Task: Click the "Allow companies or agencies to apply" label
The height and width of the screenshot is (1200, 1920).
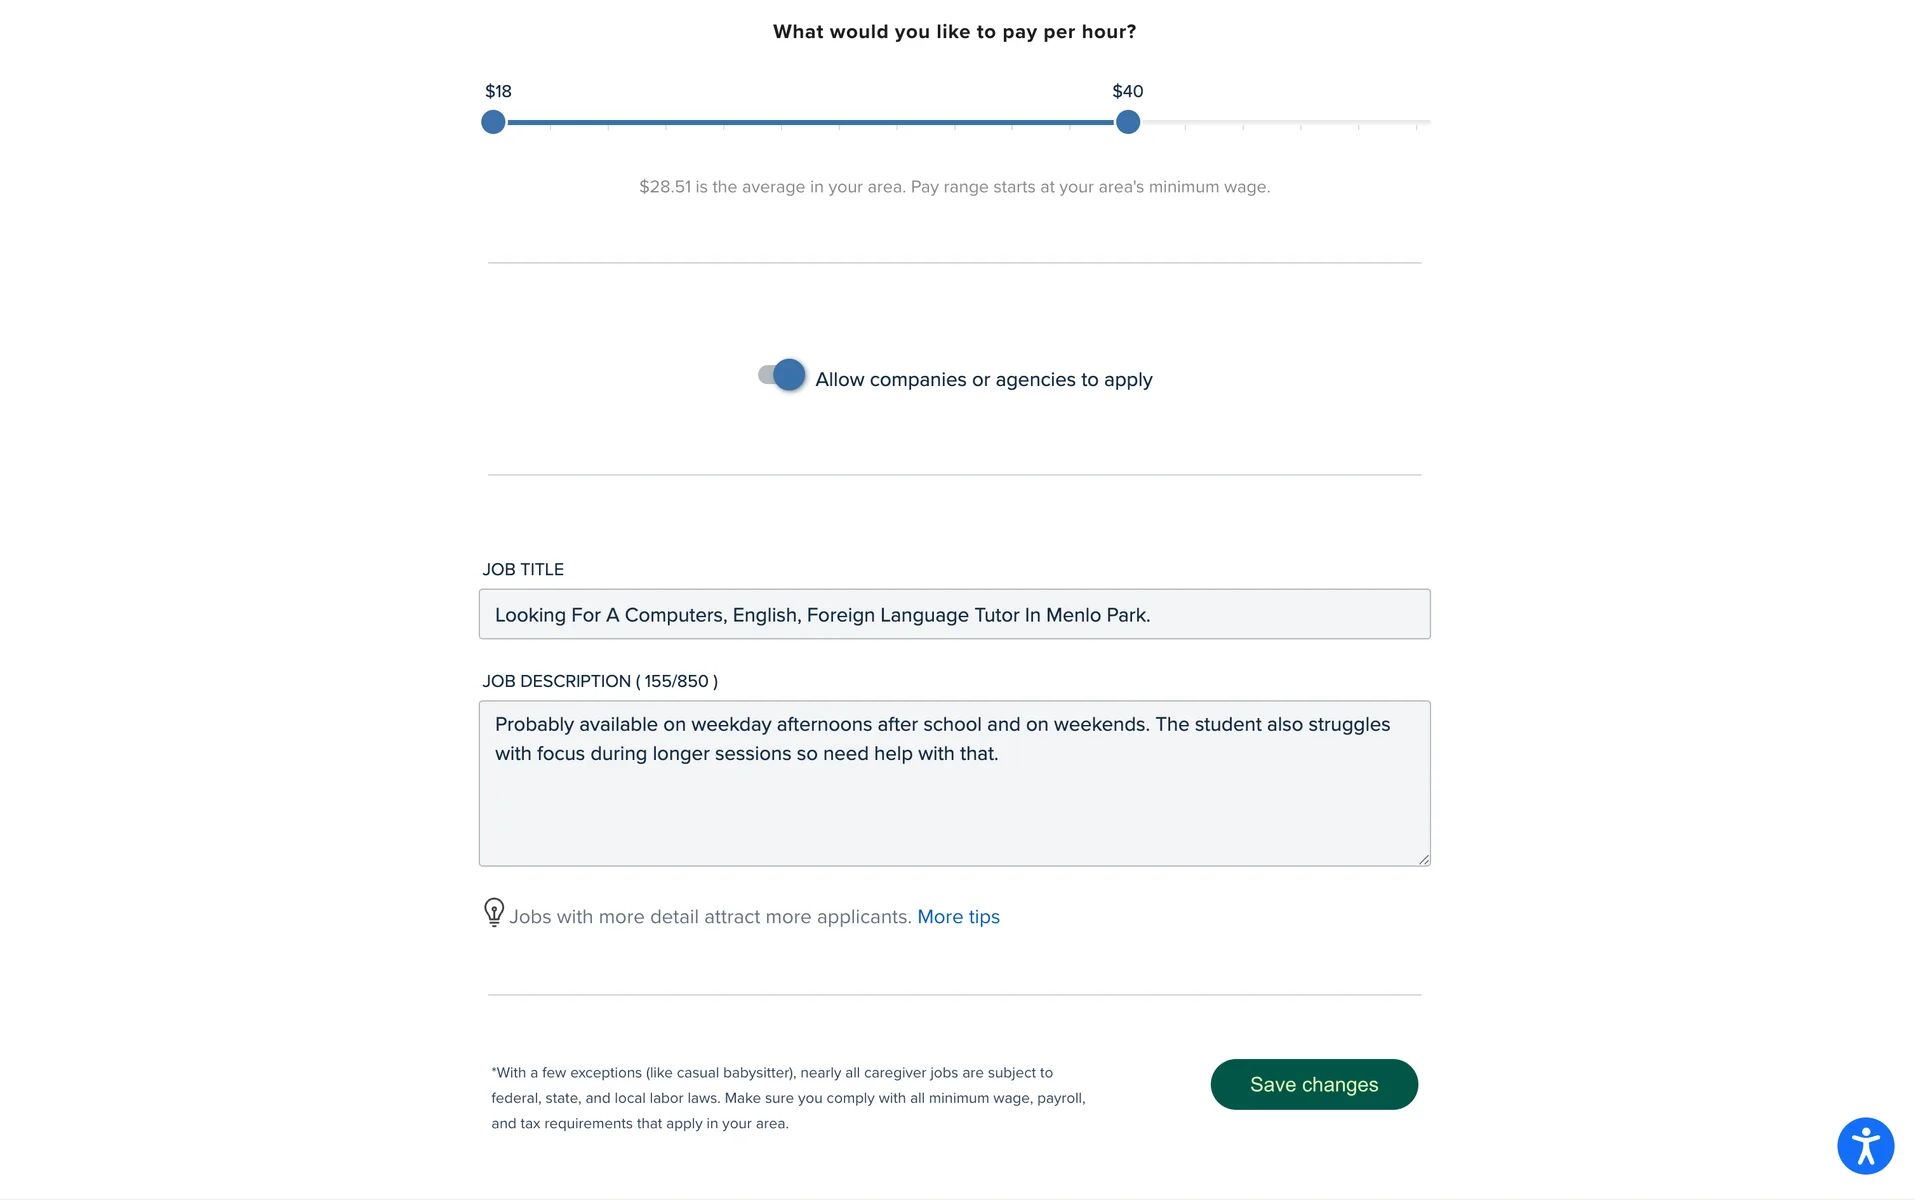Action: [983, 380]
